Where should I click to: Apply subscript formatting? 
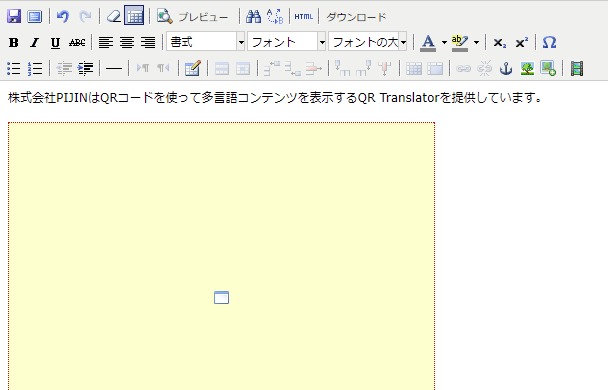[500, 42]
